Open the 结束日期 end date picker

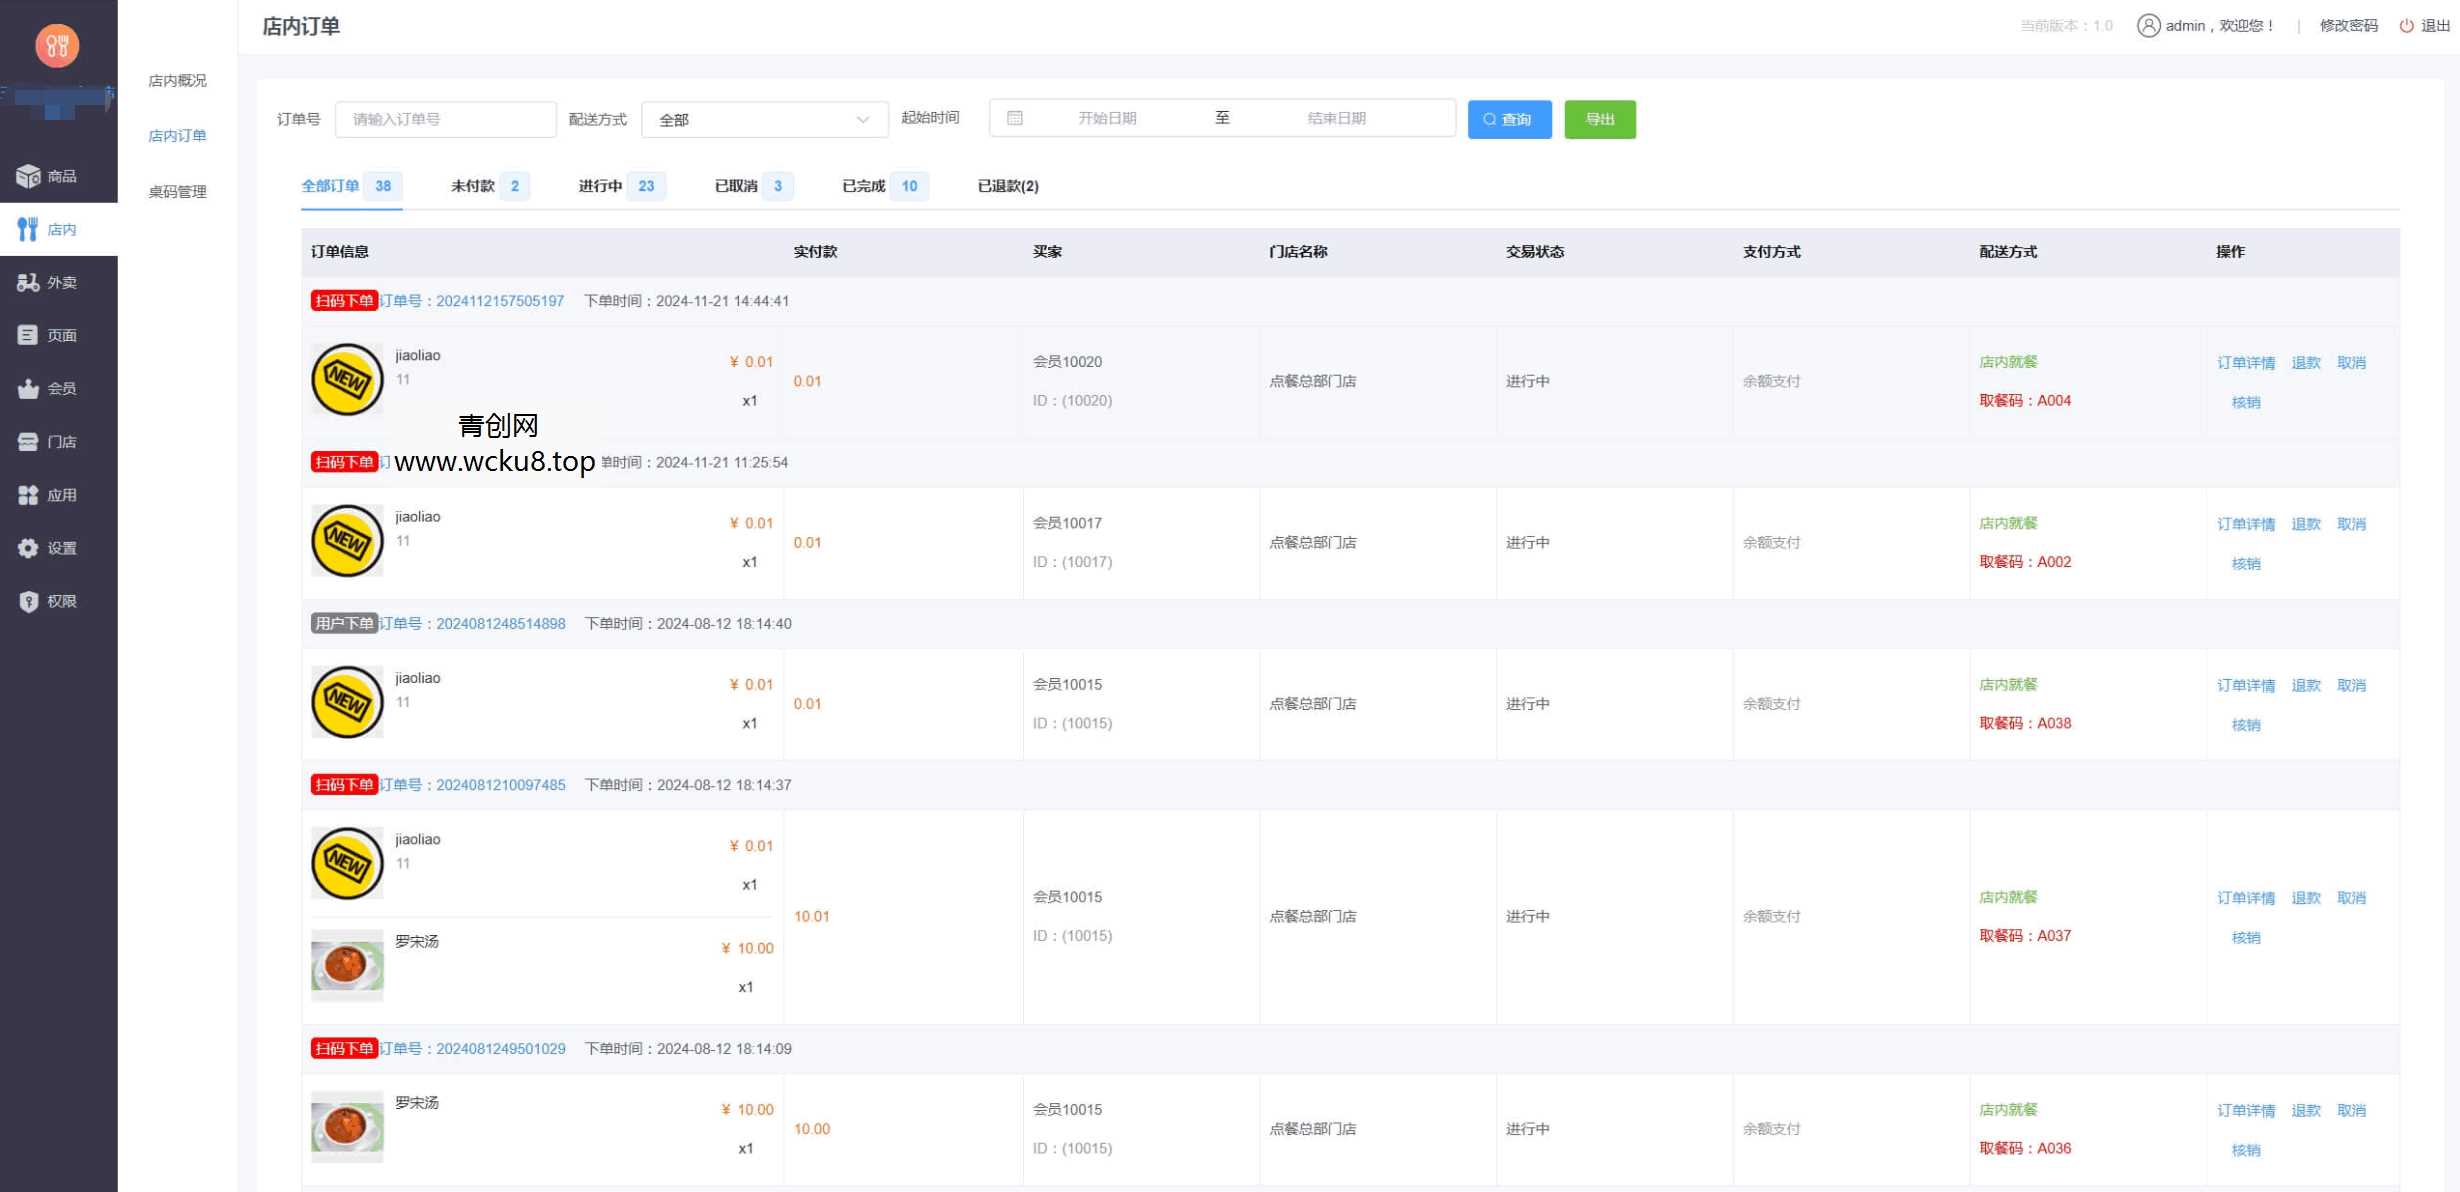click(x=1336, y=118)
